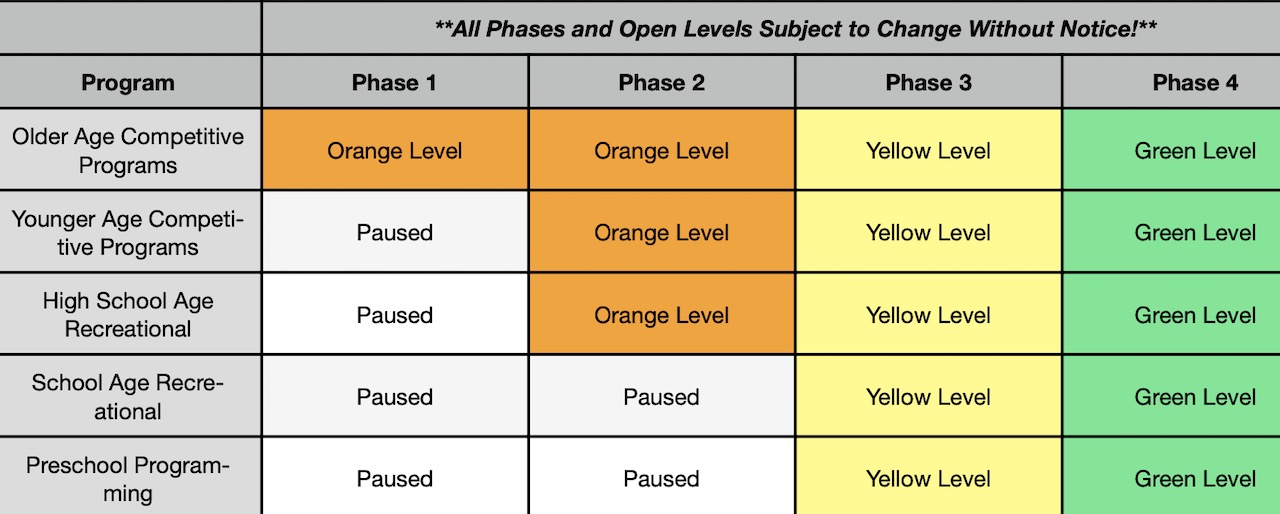The image size is (1280, 514).
Task: Click Older Age Competitive's Phase 1 Orange Level cell
Action: (x=394, y=151)
